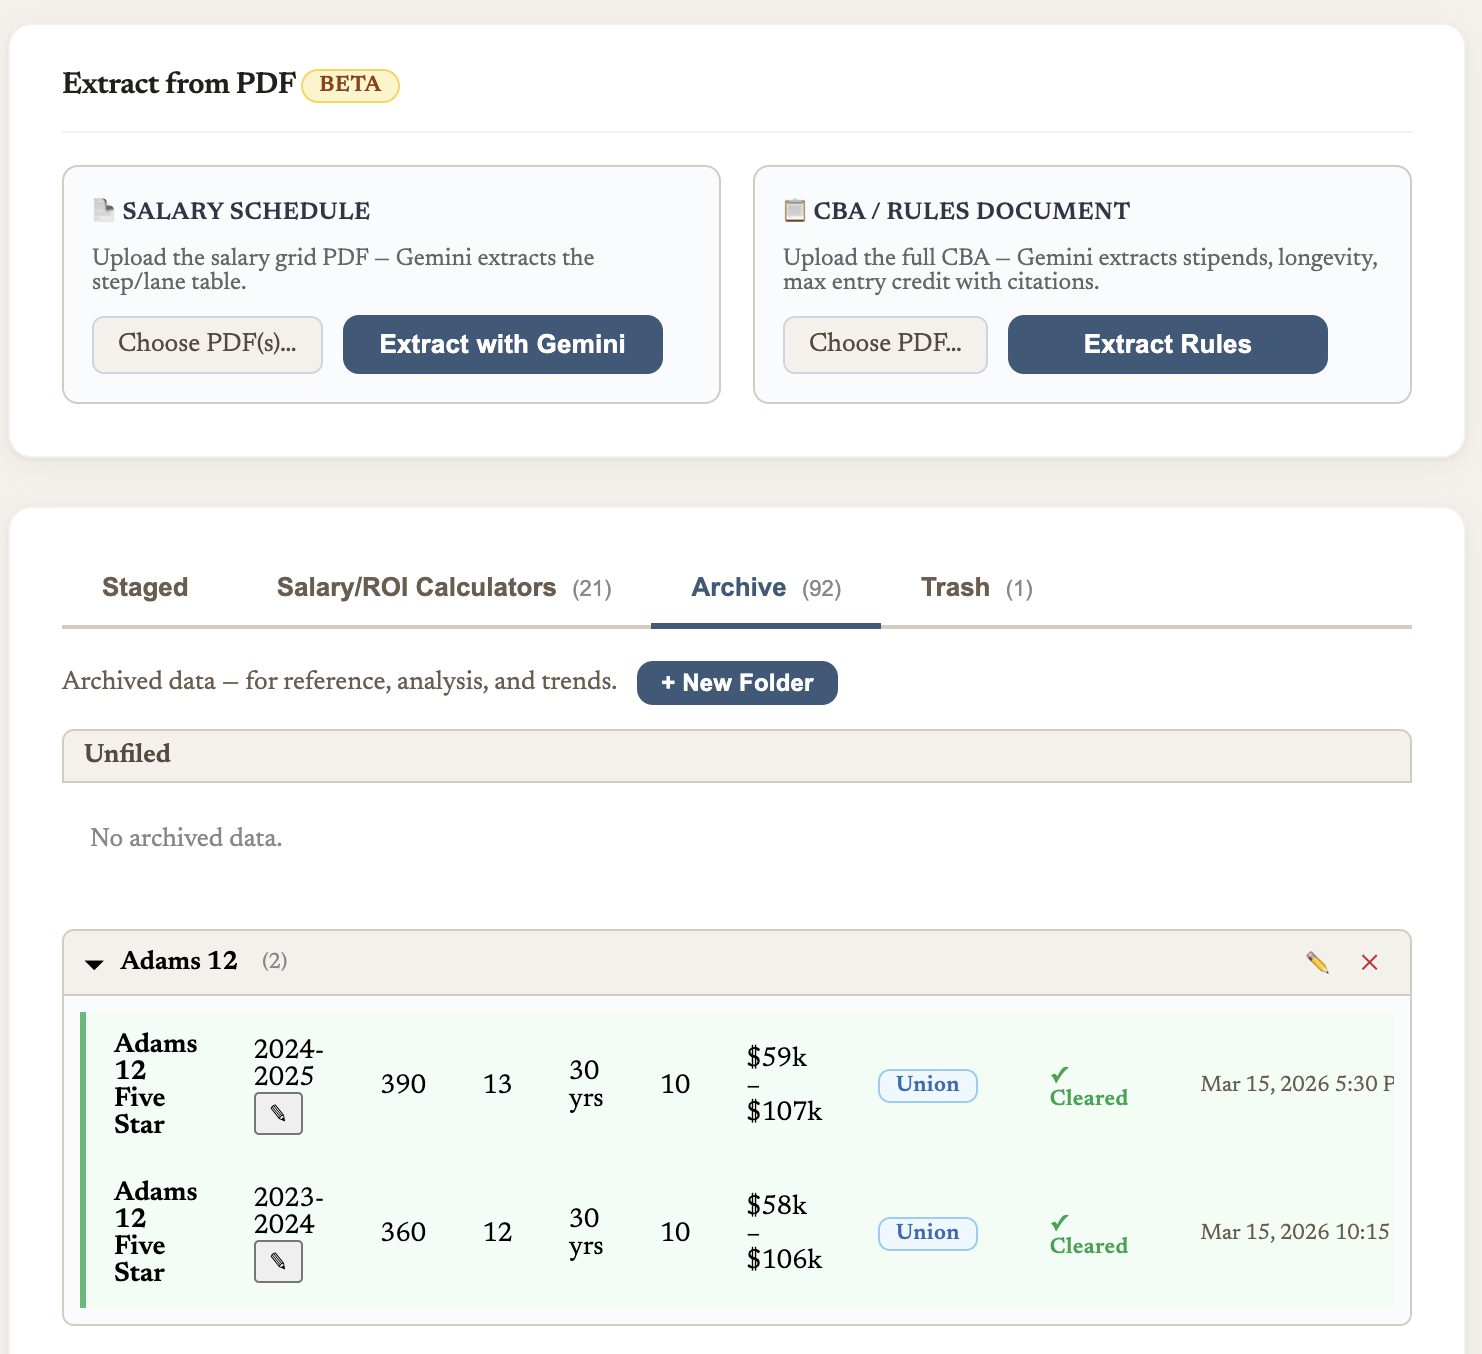1482x1354 pixels.
Task: Toggle the Cleared status on the 2024-2025 row
Action: pos(1087,1083)
